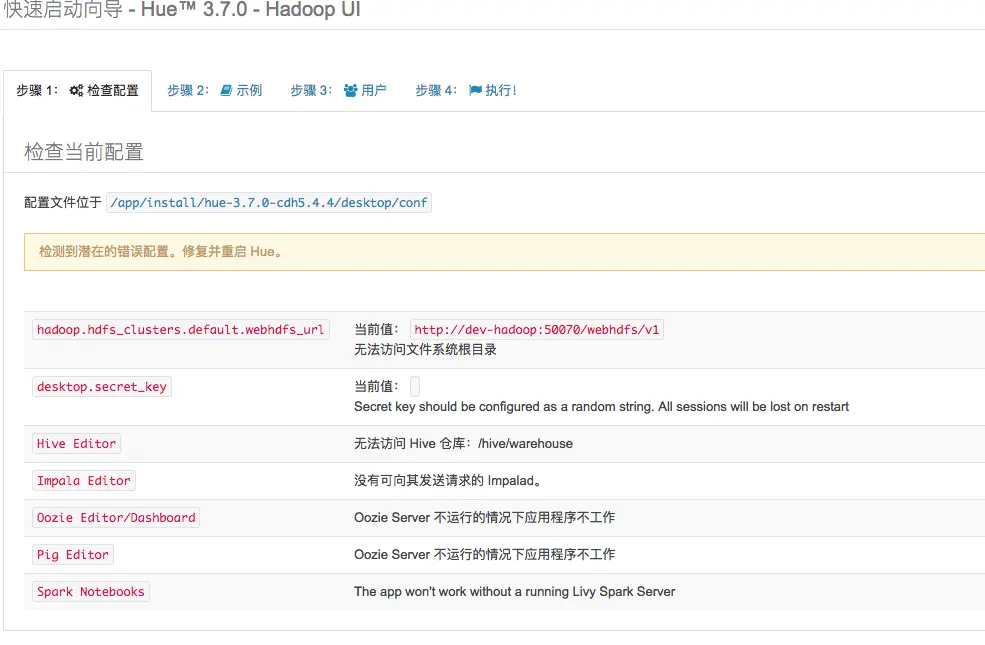Click the Oozie Editor/Dashboard label
This screenshot has height=645, width=985.
116,518
